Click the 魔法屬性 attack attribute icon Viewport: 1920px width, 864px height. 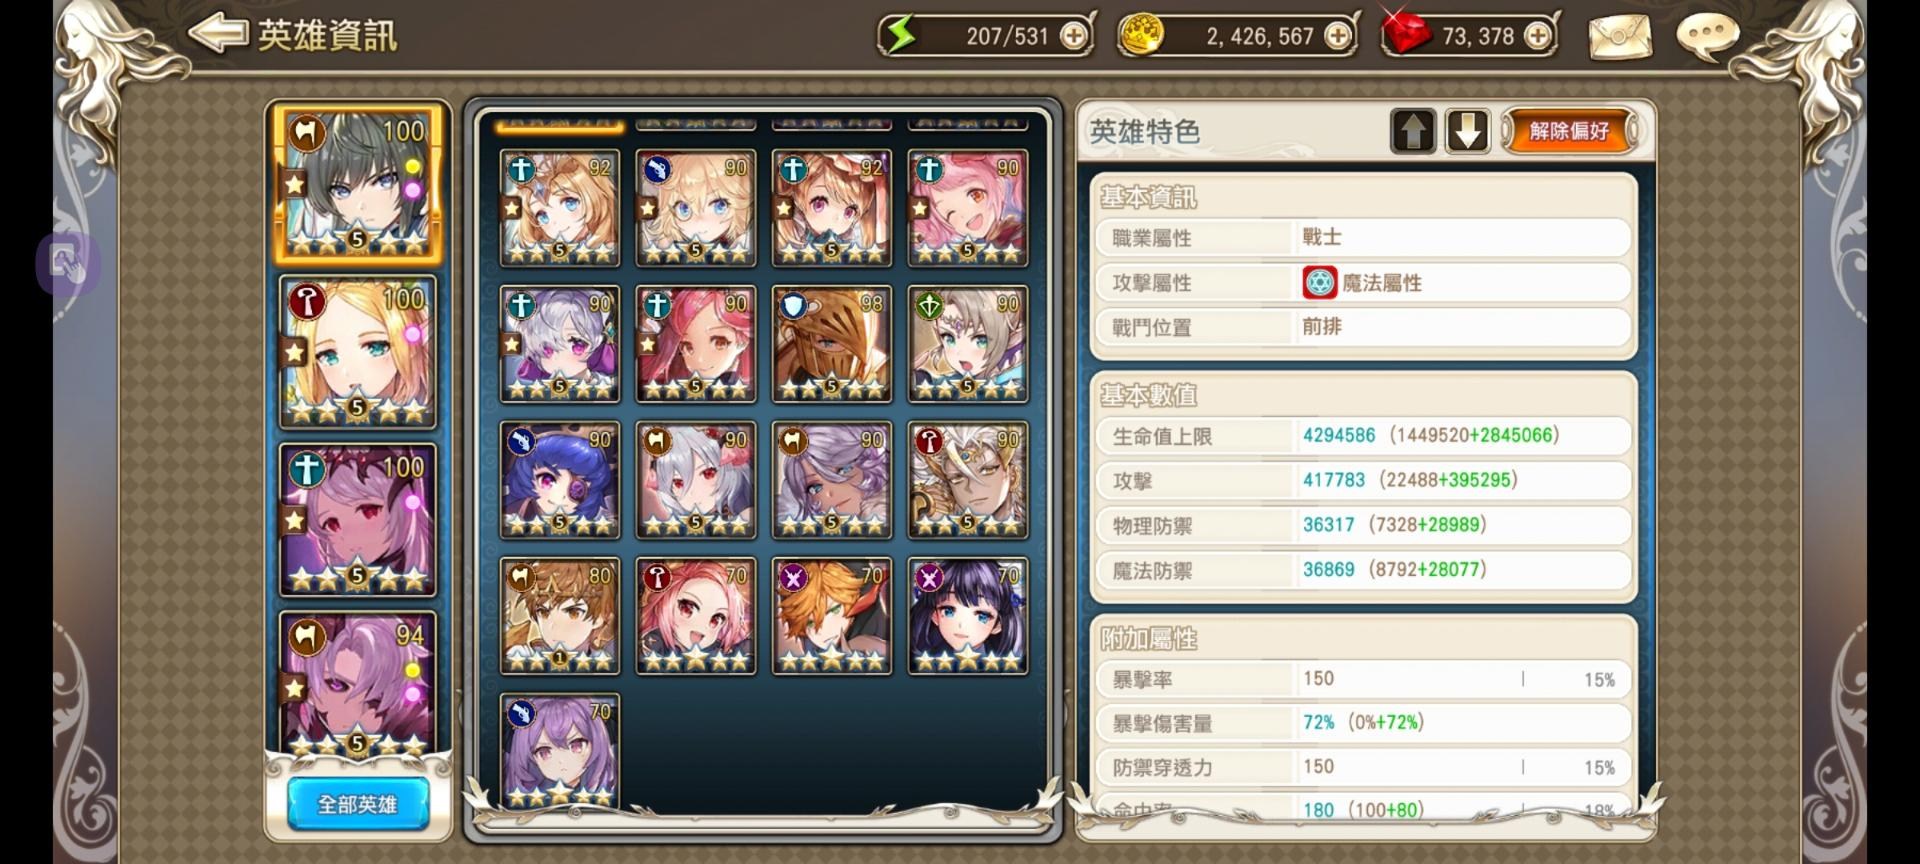point(1319,283)
